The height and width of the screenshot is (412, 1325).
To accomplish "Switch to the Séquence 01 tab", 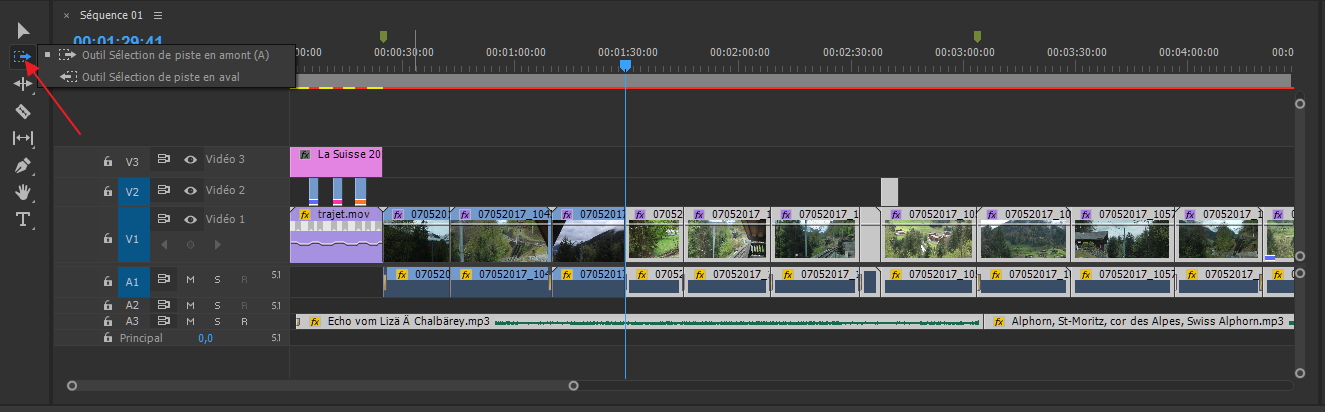I will 111,16.
